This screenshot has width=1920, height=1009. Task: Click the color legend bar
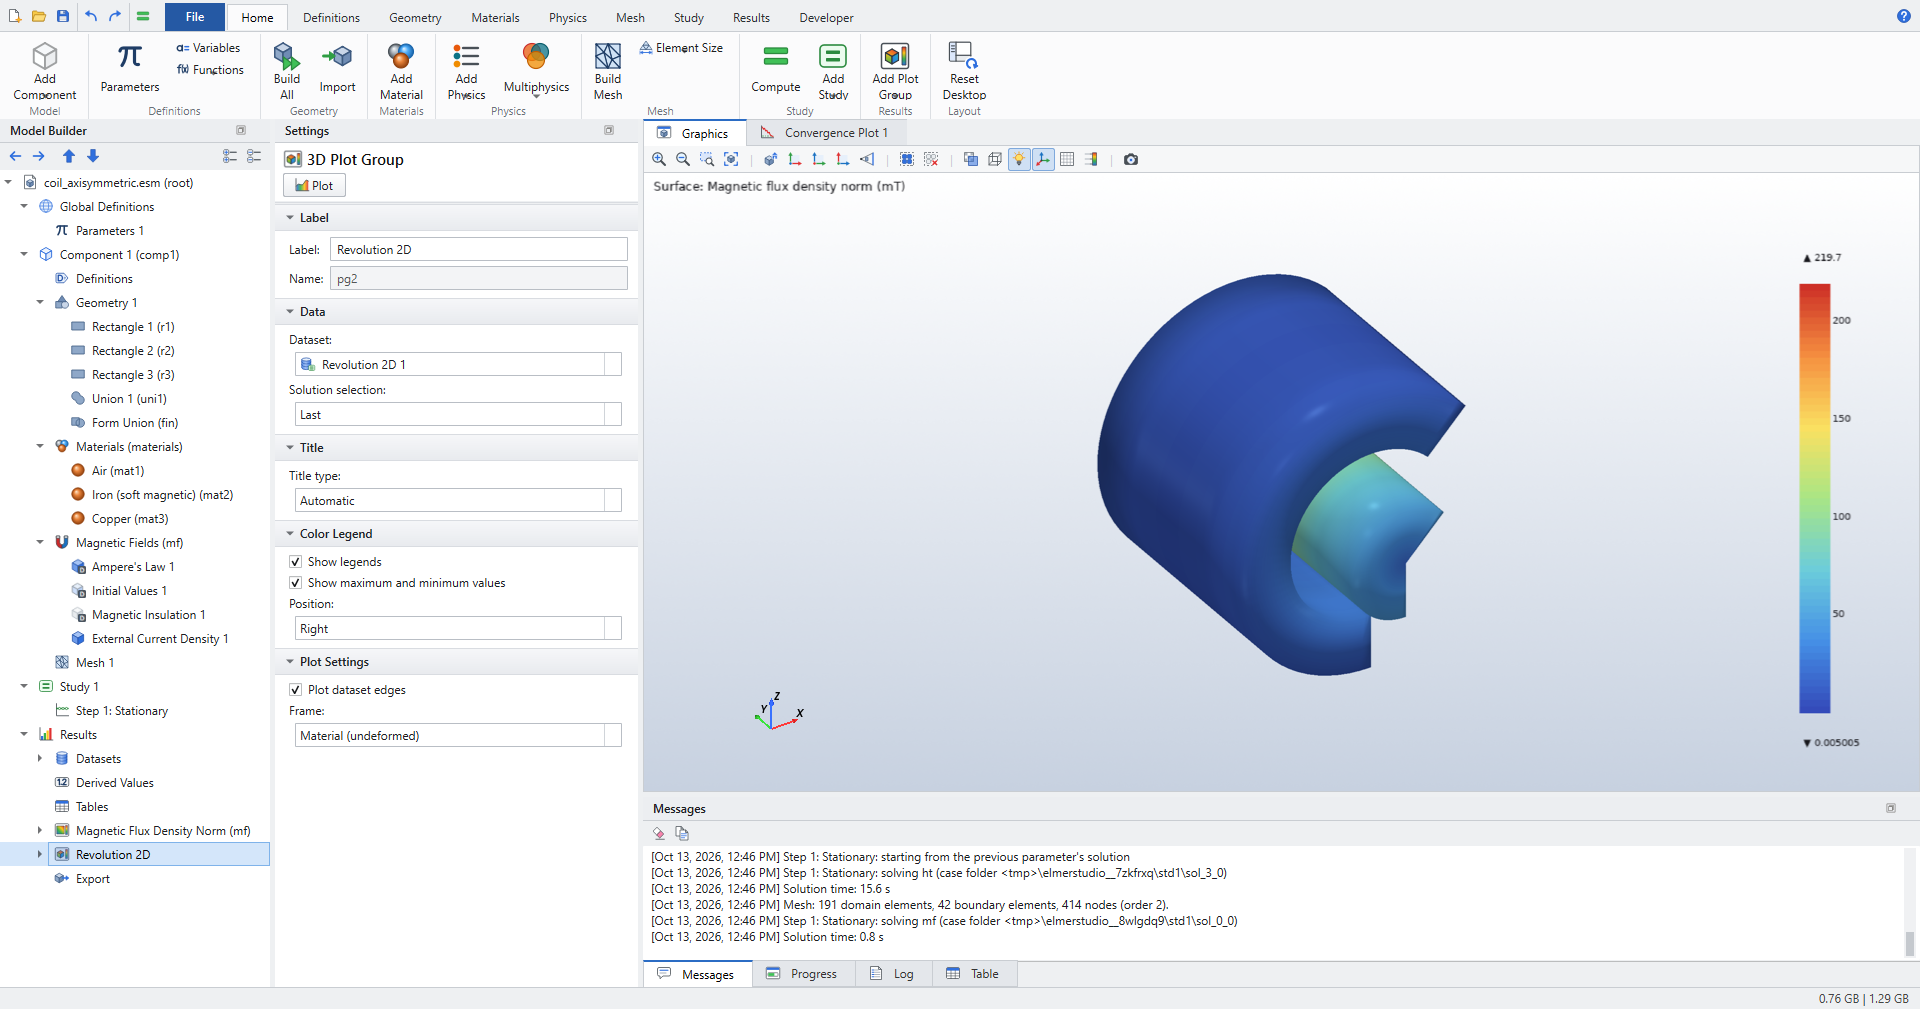point(1814,498)
